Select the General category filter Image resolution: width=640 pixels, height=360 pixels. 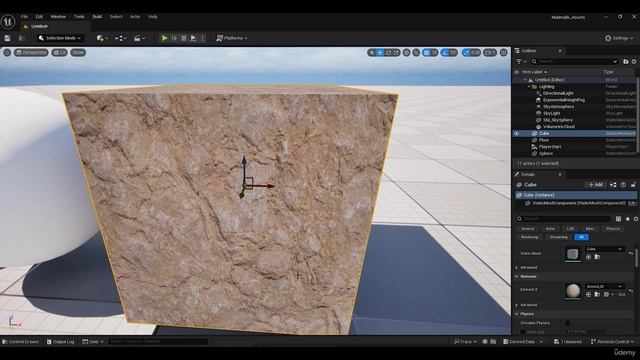coord(527,229)
